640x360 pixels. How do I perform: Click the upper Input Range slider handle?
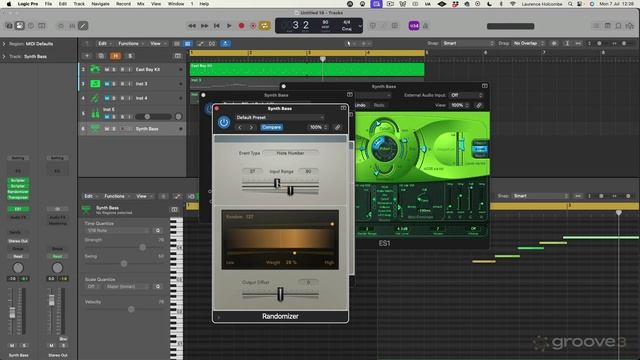[277, 183]
